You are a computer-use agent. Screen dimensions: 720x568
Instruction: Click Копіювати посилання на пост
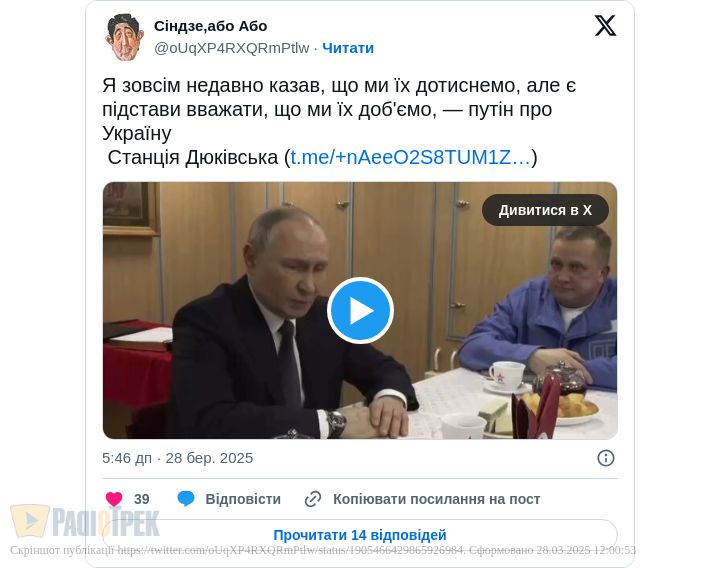pos(436,499)
